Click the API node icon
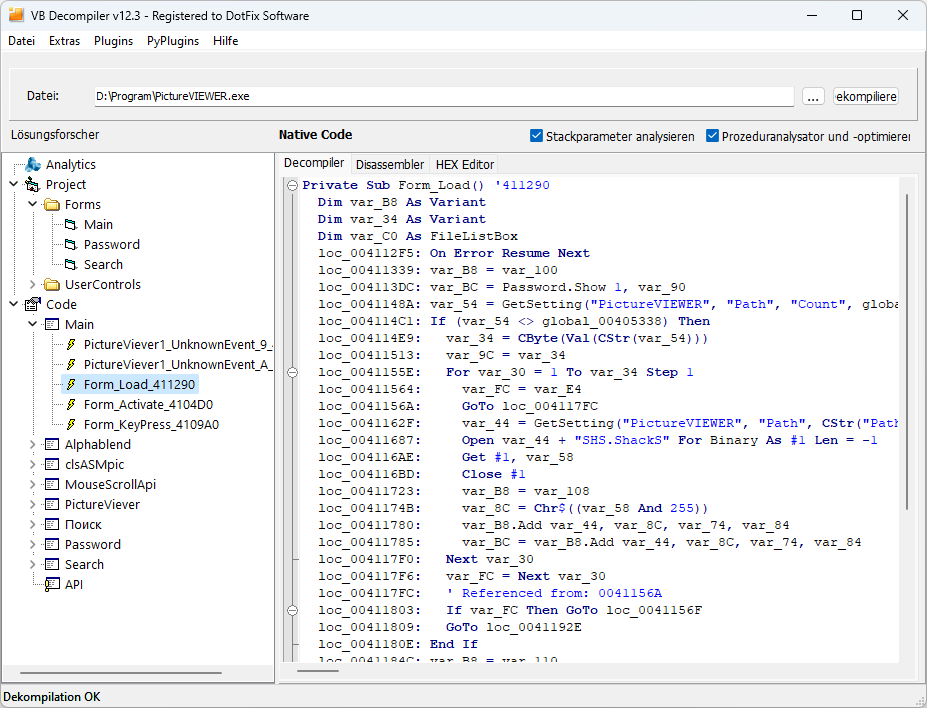 52,584
